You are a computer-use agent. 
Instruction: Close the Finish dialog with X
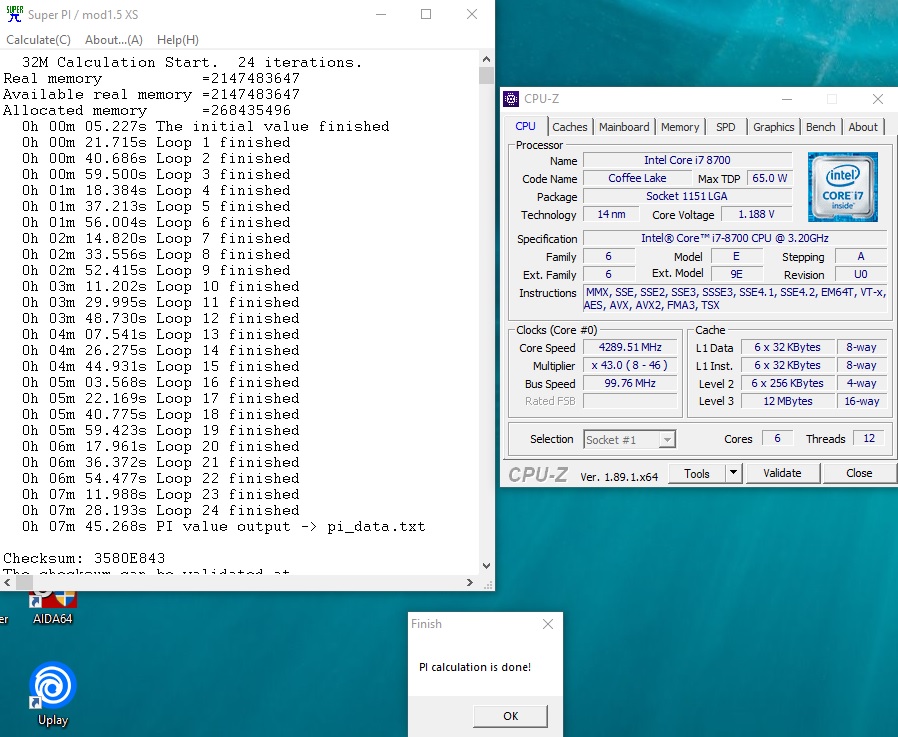[x=548, y=624]
